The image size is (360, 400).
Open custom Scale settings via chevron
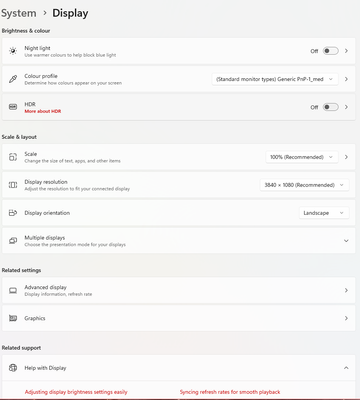click(346, 157)
